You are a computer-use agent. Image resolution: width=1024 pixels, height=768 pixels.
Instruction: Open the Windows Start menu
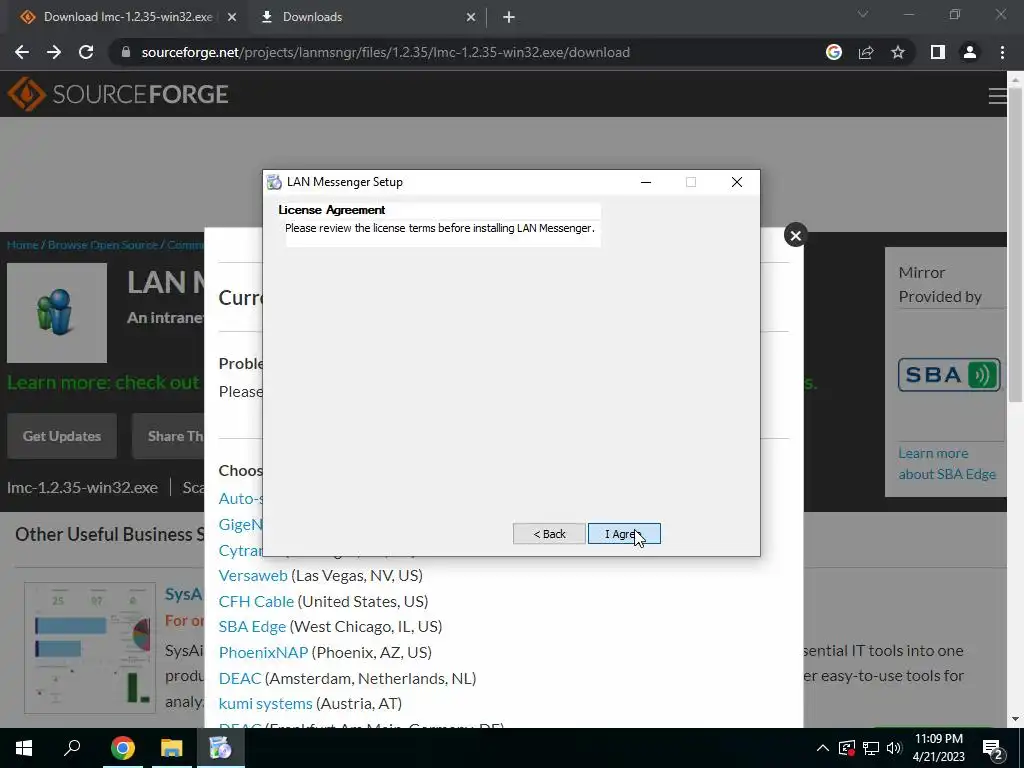(24, 748)
